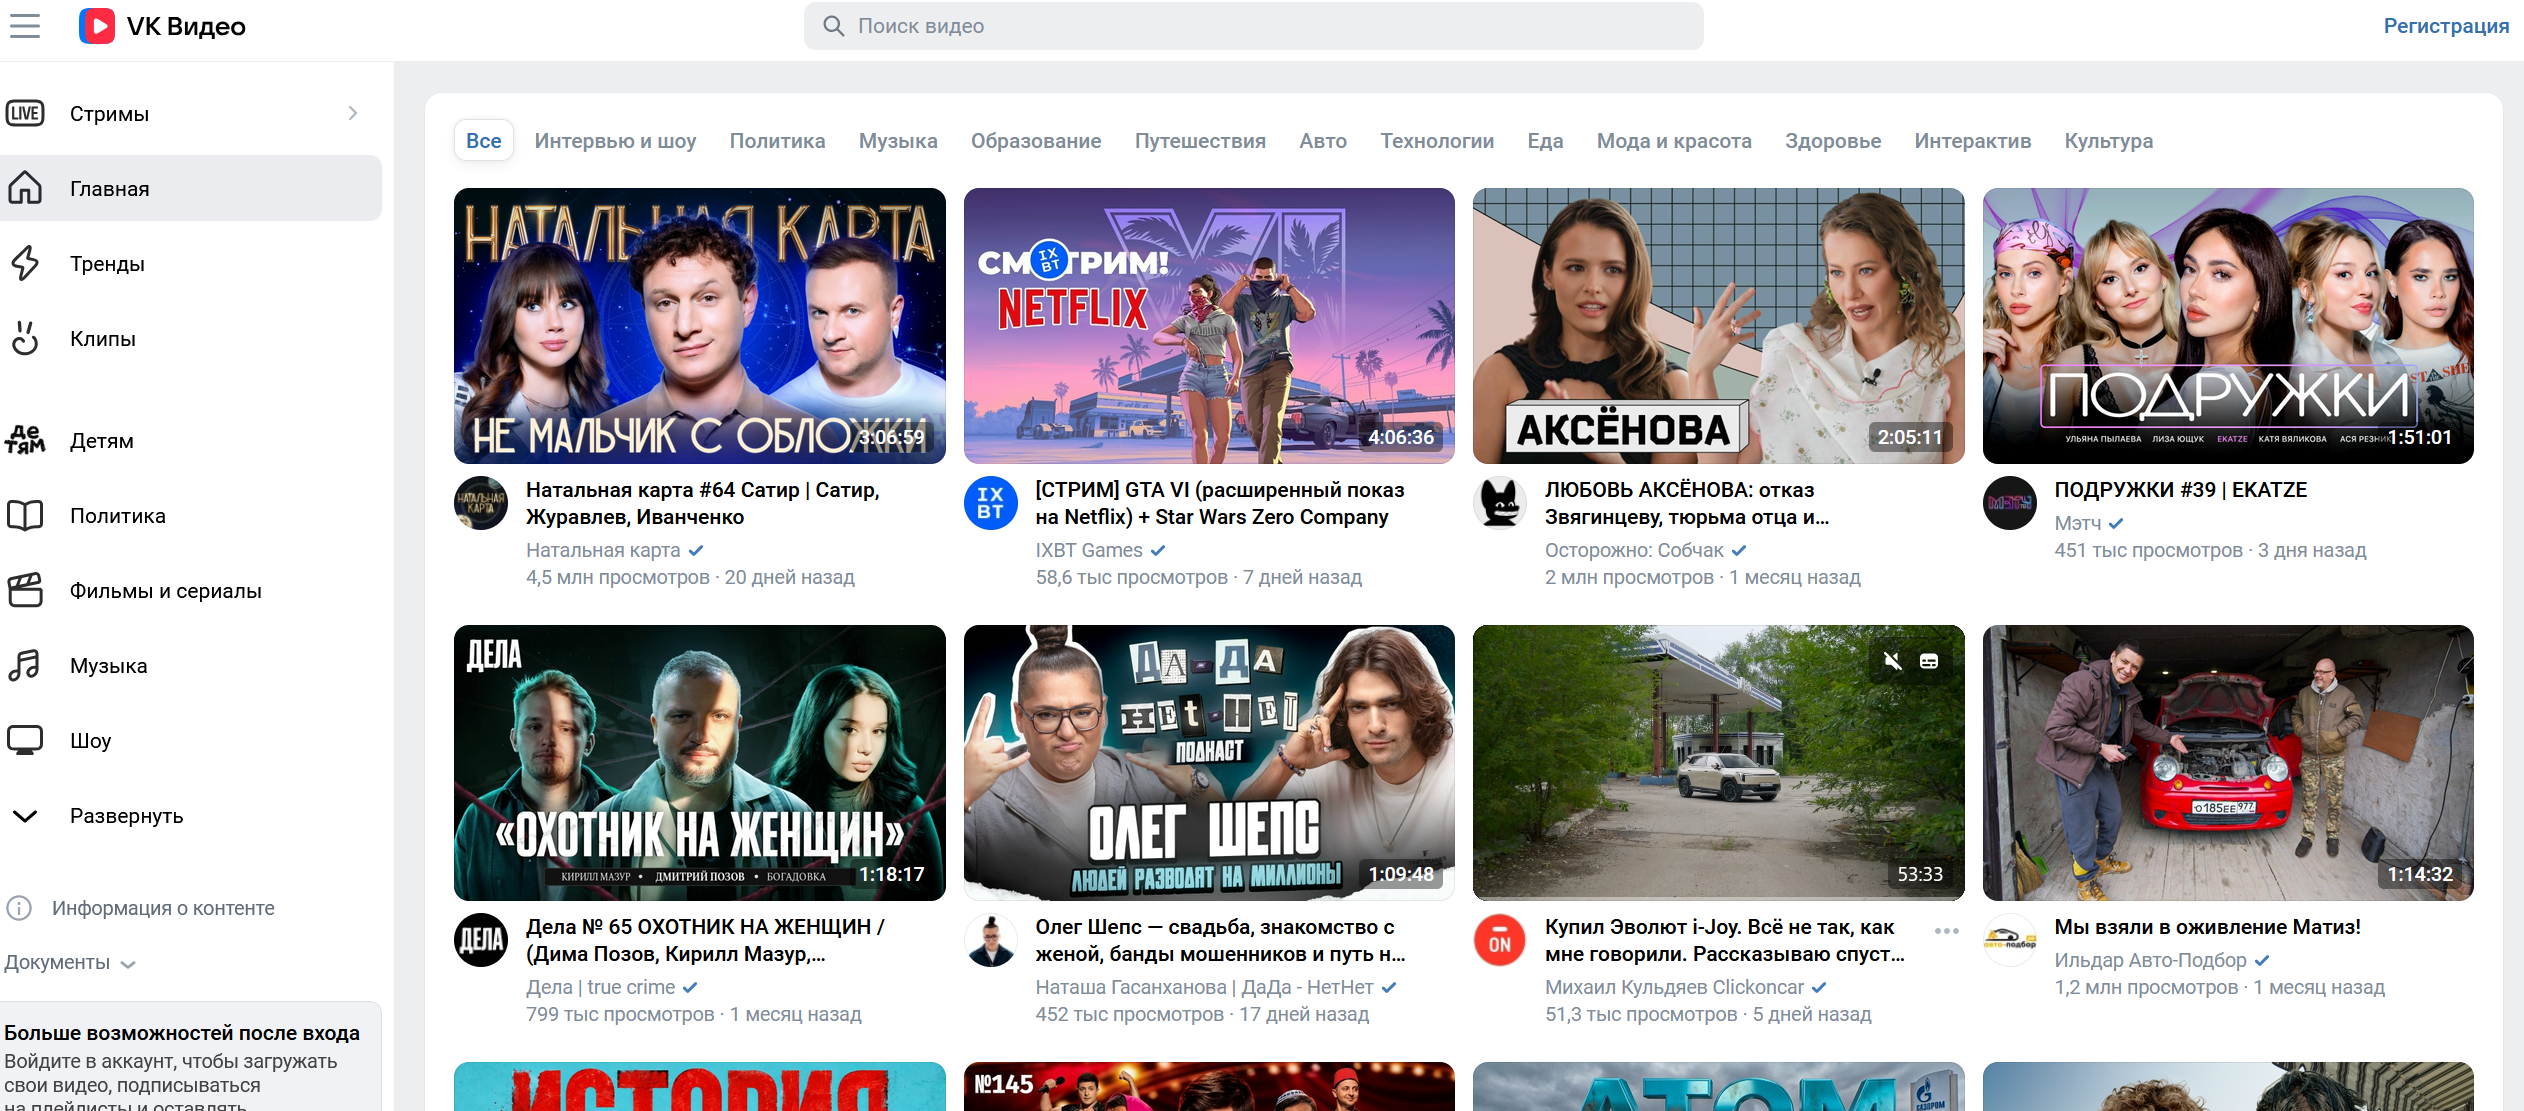Open the ПОДРУЖКИ #39 video thumbnail
The height and width of the screenshot is (1111, 2524).
pos(2228,326)
